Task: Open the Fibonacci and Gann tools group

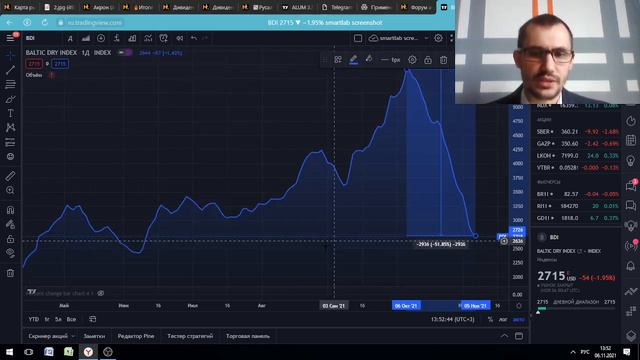Action: [x=10, y=84]
